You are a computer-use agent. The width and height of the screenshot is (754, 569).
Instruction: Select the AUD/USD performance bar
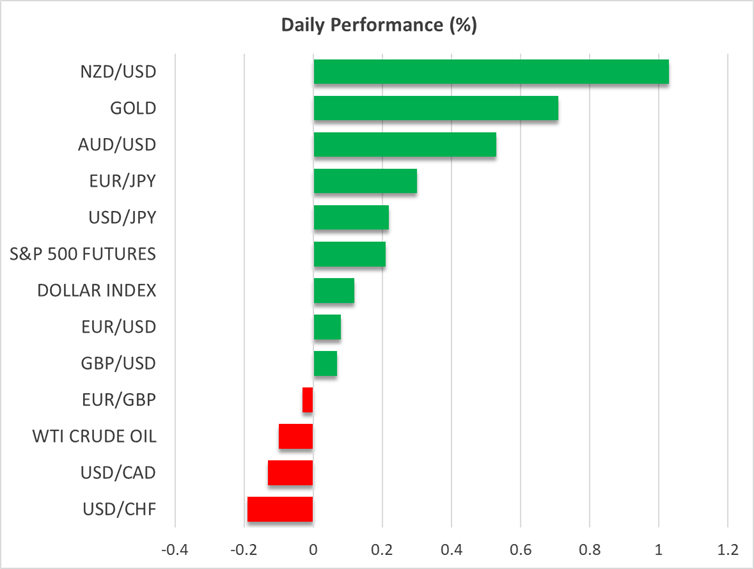[404, 145]
